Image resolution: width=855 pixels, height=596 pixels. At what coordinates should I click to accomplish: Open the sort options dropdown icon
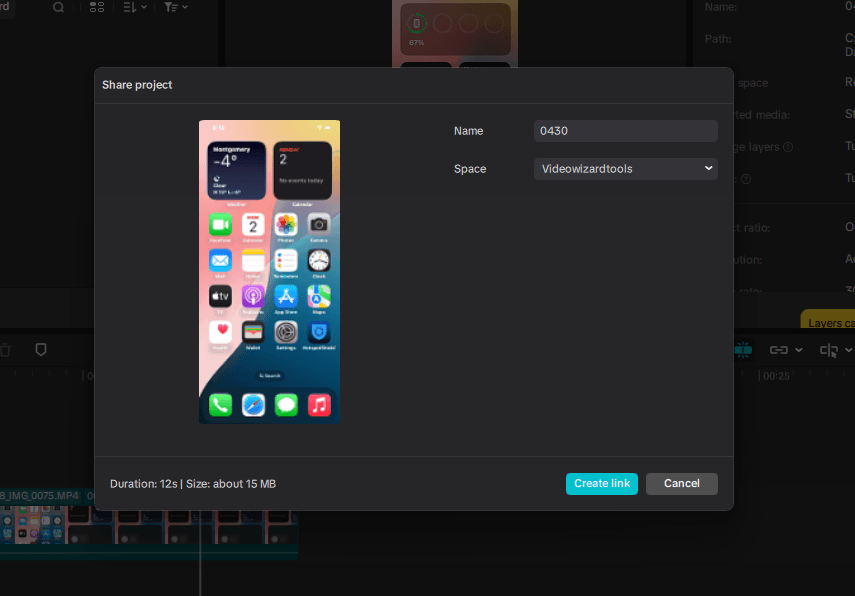coord(135,7)
